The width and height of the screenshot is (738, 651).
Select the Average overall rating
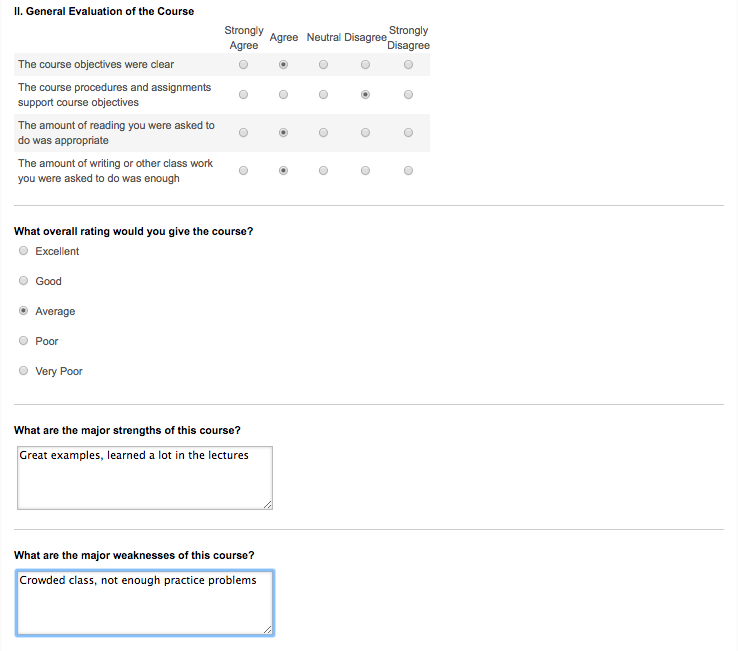click(23, 311)
